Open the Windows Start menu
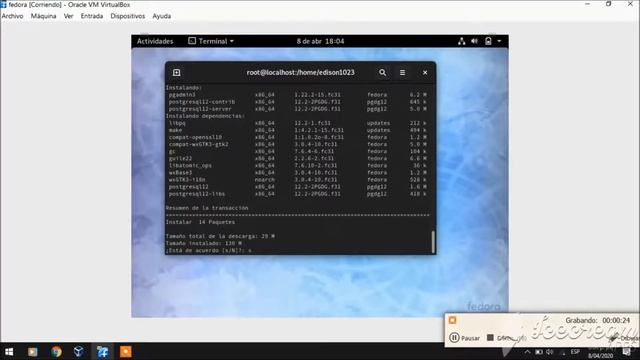The height and width of the screenshot is (360, 640). tap(9, 352)
